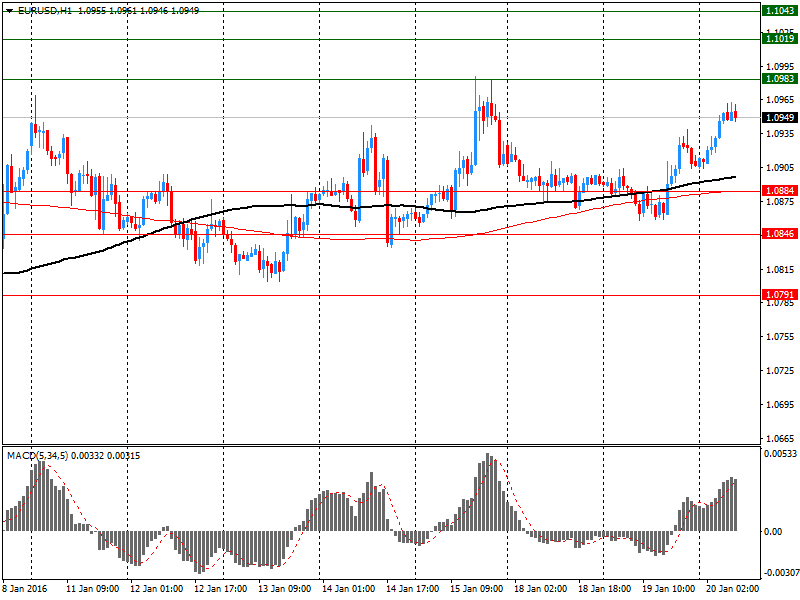The width and height of the screenshot is (800, 600).
Task: Click the 1.0755 price scale value
Action: point(780,337)
